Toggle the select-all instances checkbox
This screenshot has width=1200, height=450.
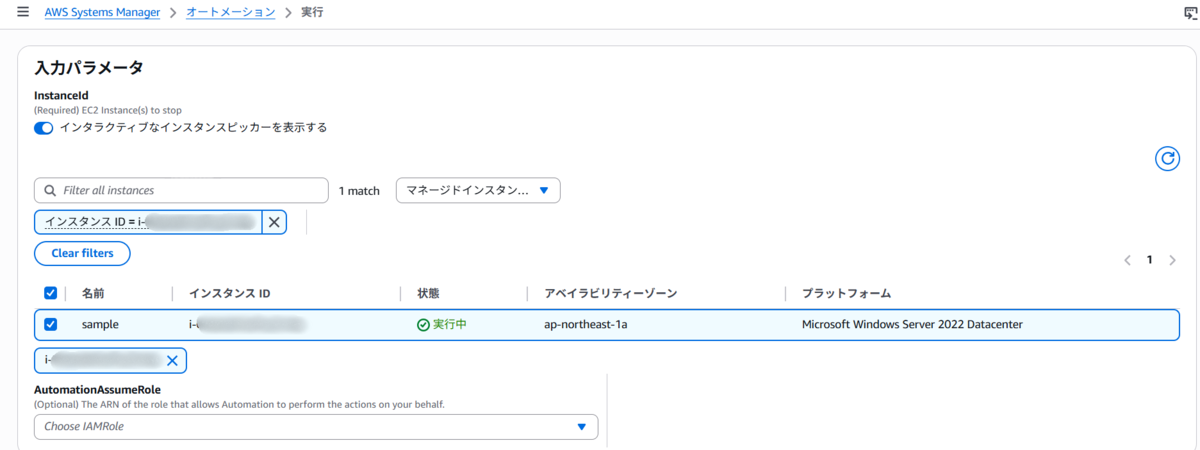(51, 293)
